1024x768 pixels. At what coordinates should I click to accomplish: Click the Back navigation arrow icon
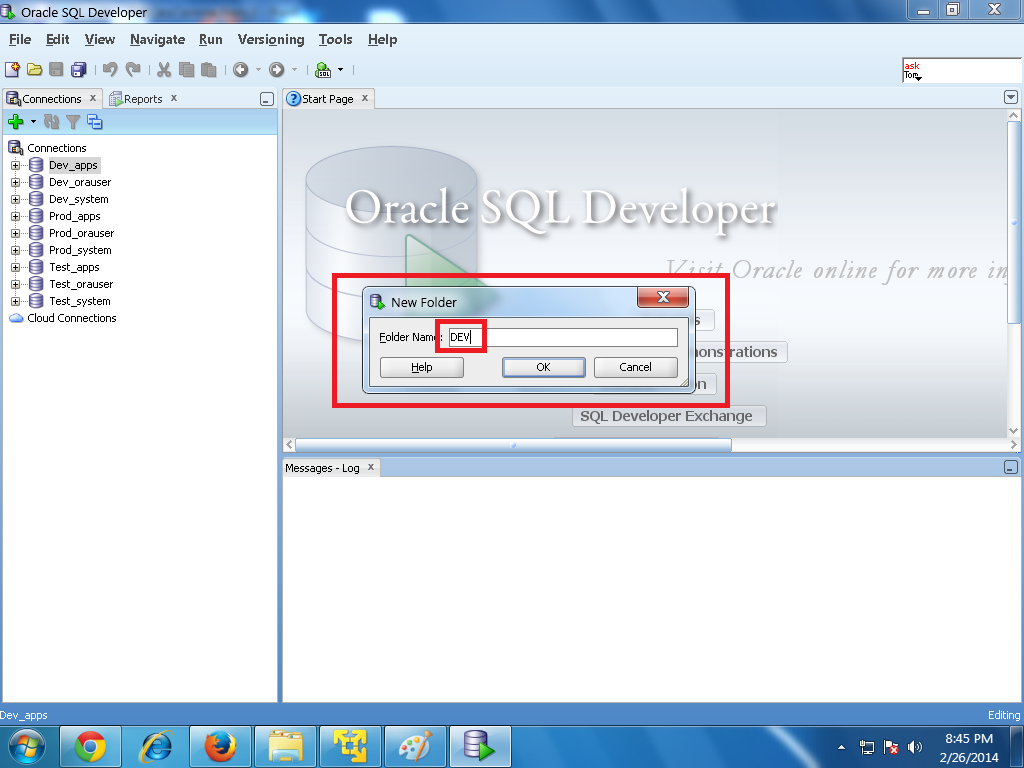click(x=241, y=69)
